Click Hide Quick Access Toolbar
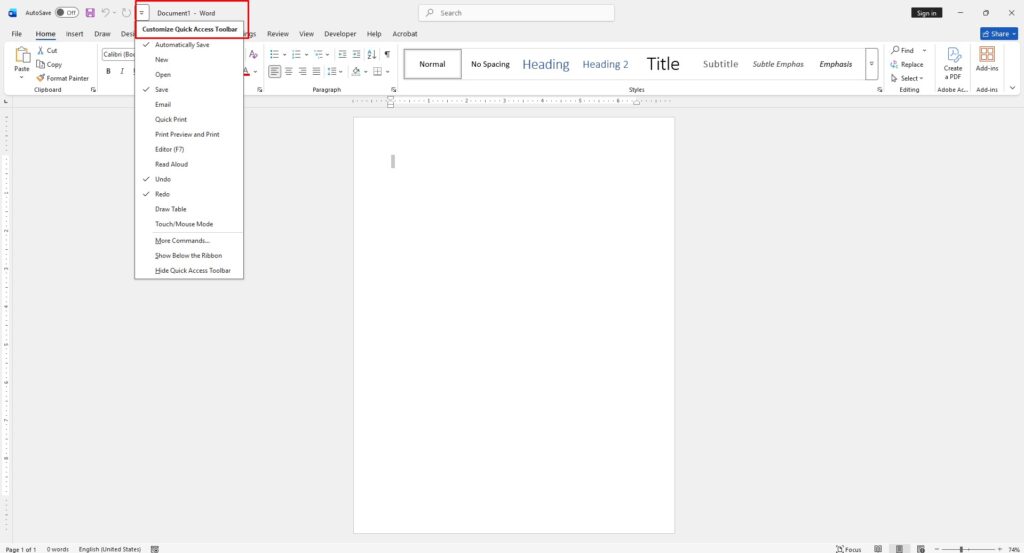The width and height of the screenshot is (1024, 553). click(x=189, y=270)
